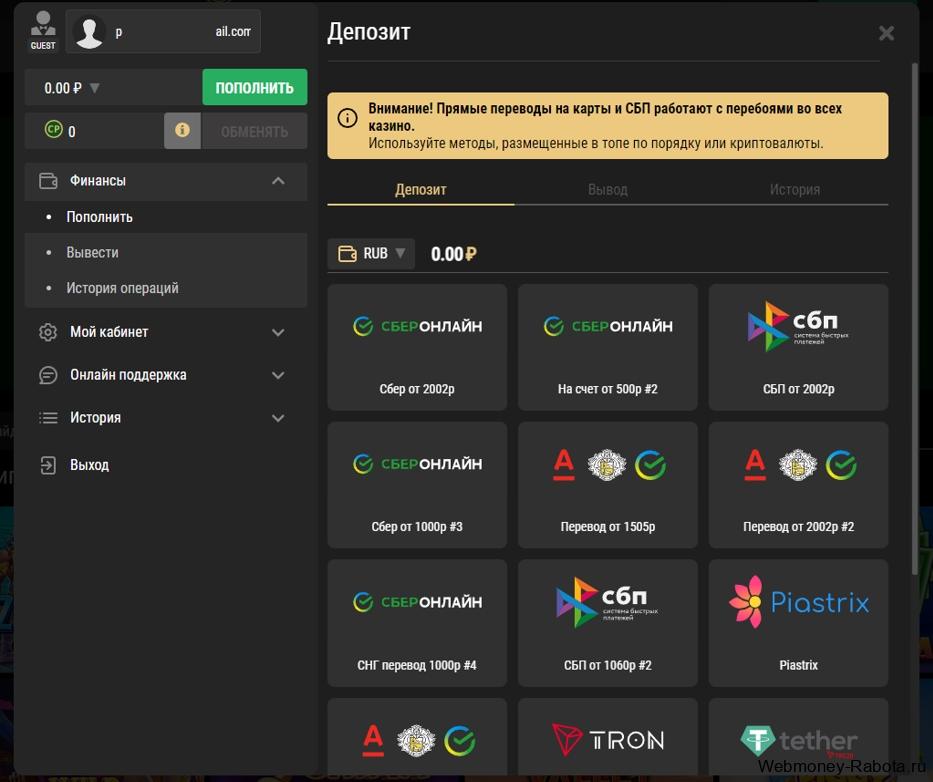
Task: Choose Piastrix payment method
Action: tap(799, 623)
